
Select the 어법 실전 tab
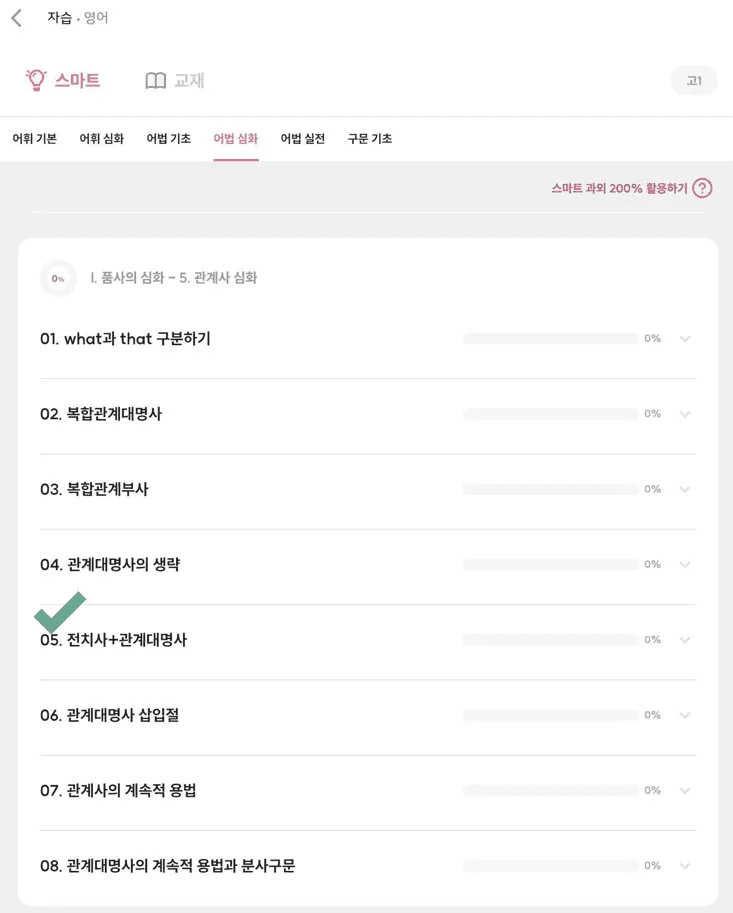(x=302, y=139)
